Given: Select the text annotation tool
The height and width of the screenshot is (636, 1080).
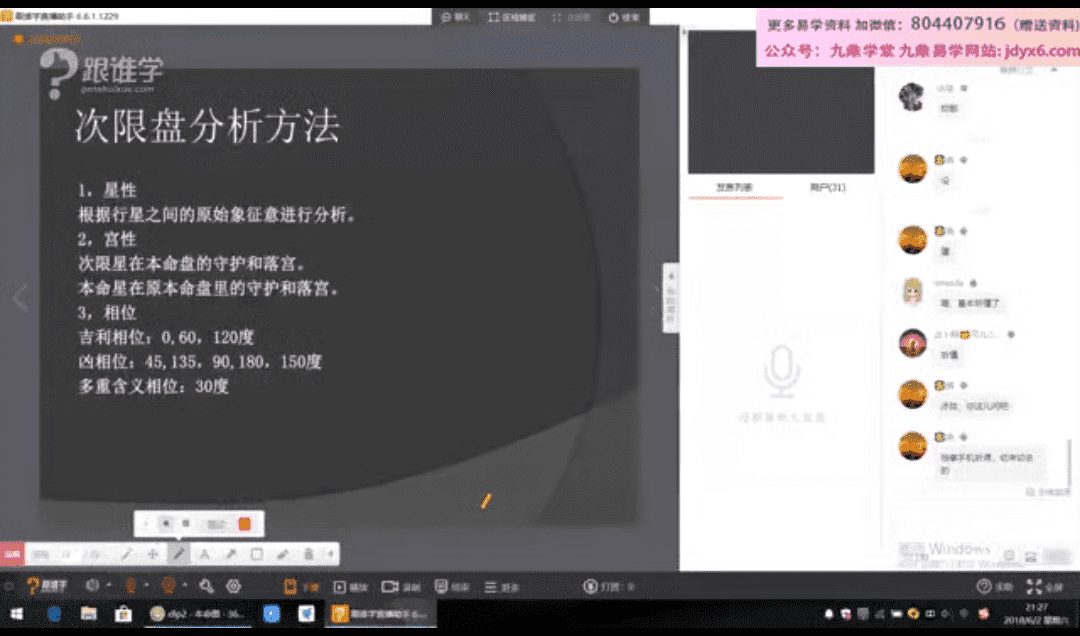Looking at the screenshot, I should pos(204,553).
